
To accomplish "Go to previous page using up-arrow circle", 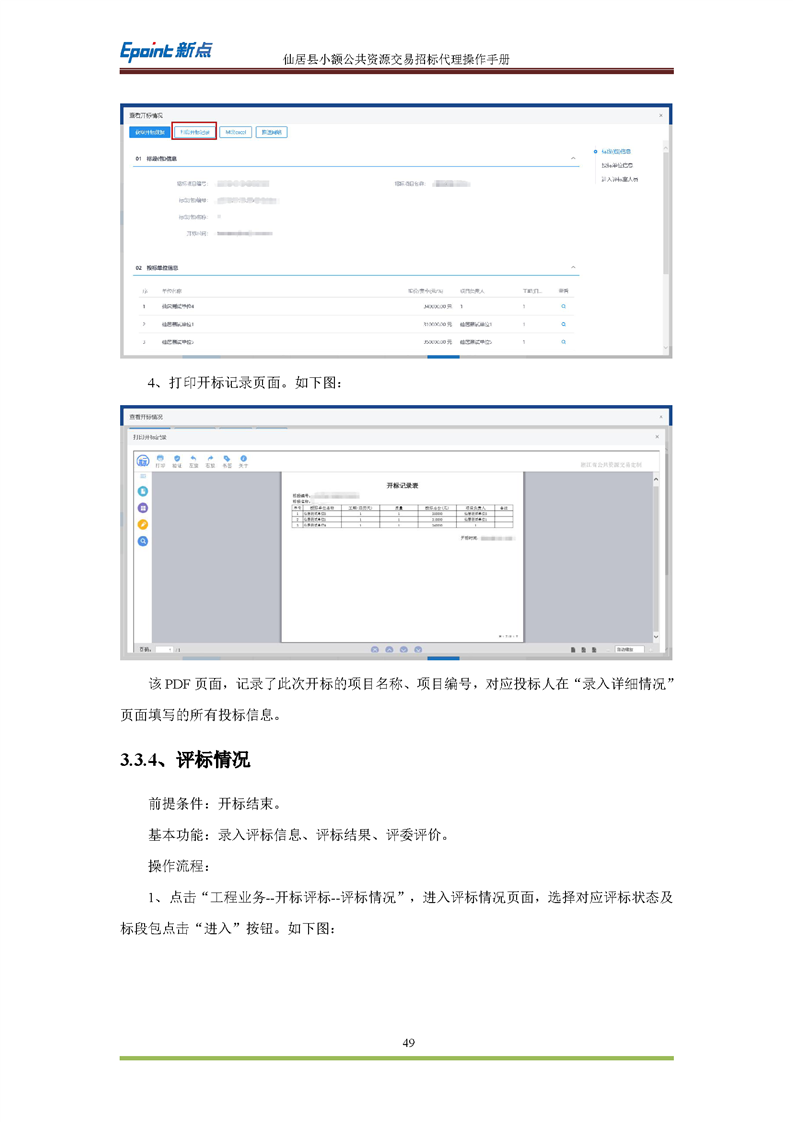I will (x=389, y=650).
